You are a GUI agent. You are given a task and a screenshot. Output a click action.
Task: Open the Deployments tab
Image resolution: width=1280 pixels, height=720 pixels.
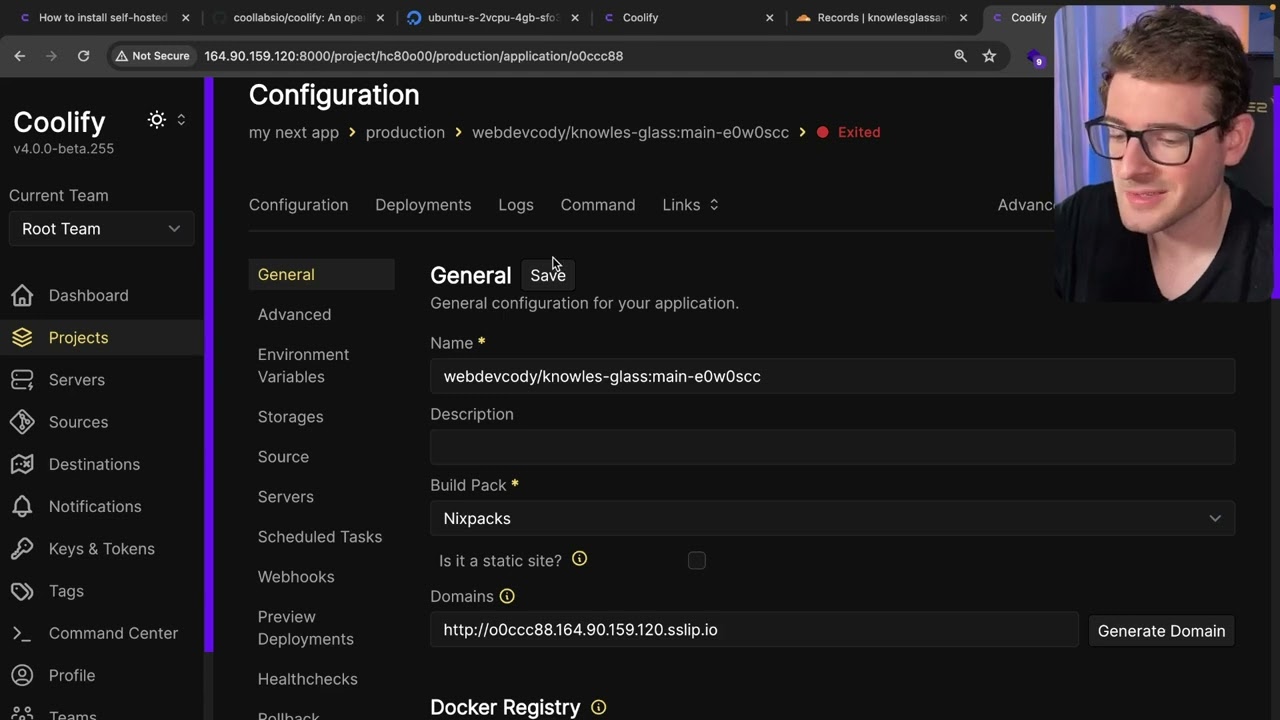click(x=423, y=204)
